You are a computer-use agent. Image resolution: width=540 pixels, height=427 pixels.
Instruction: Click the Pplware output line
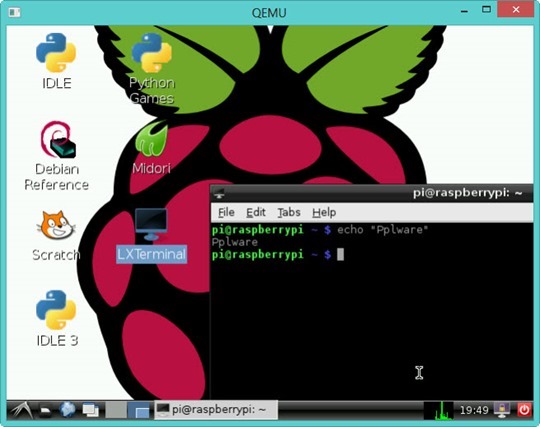coord(235,242)
